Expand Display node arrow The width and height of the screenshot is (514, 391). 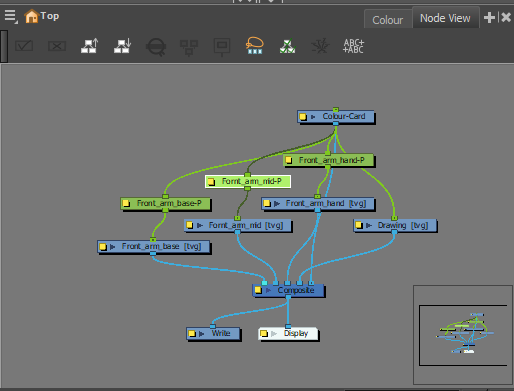[274, 334]
